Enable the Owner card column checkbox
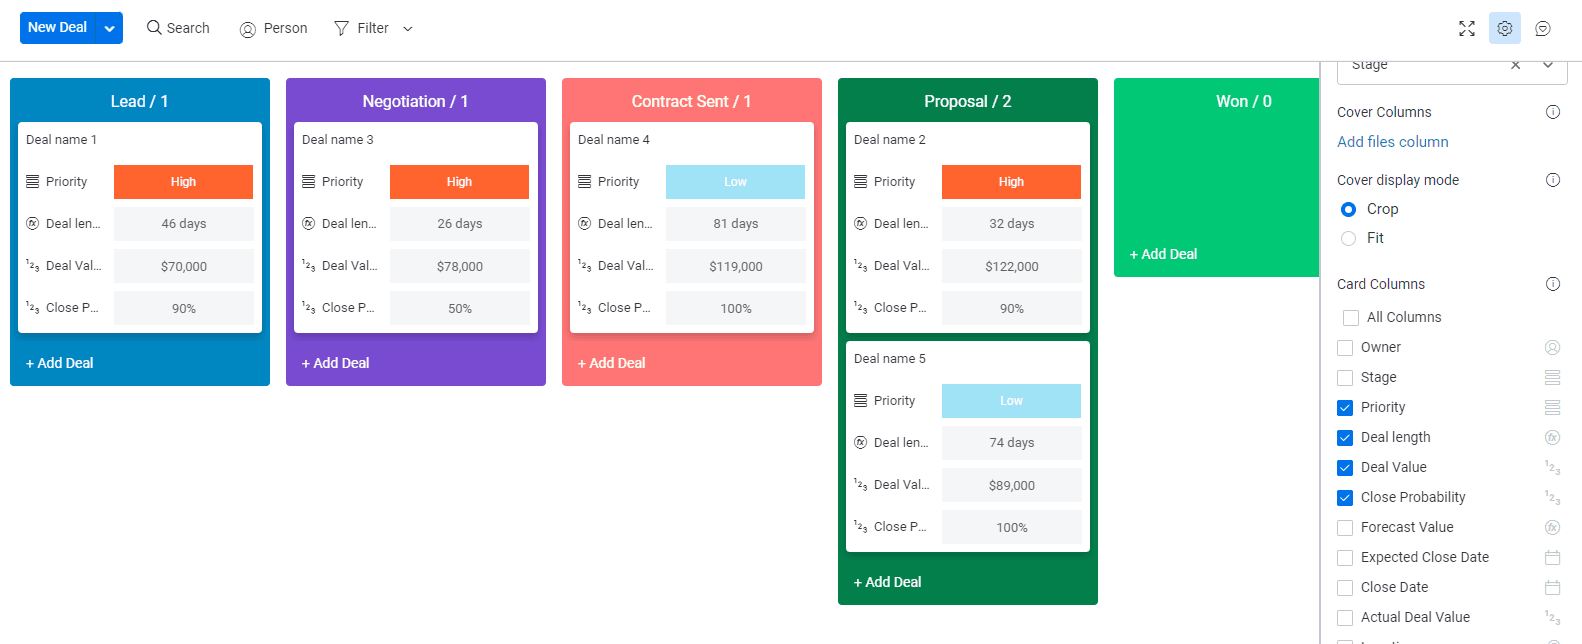The height and width of the screenshot is (644, 1582). [x=1345, y=347]
